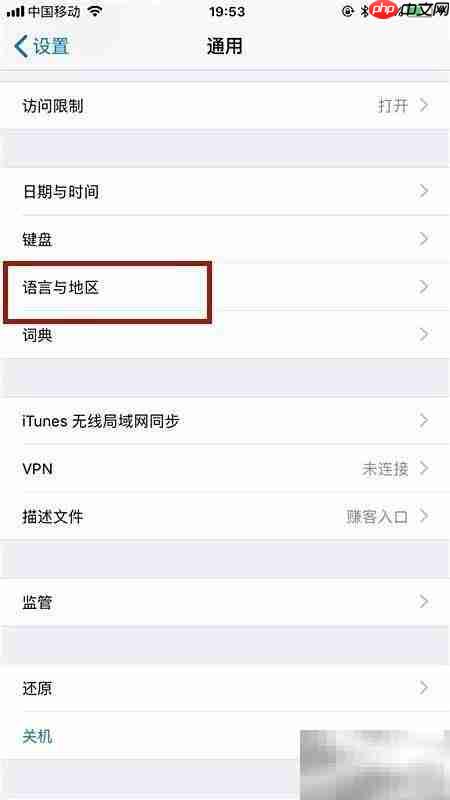Tap the Wi-Fi status icon
The image size is (450, 800).
[x=95, y=11]
